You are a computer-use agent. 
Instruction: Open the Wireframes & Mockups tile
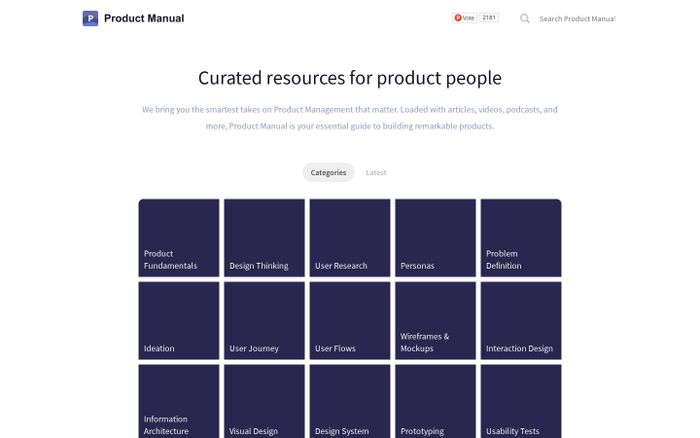point(436,321)
